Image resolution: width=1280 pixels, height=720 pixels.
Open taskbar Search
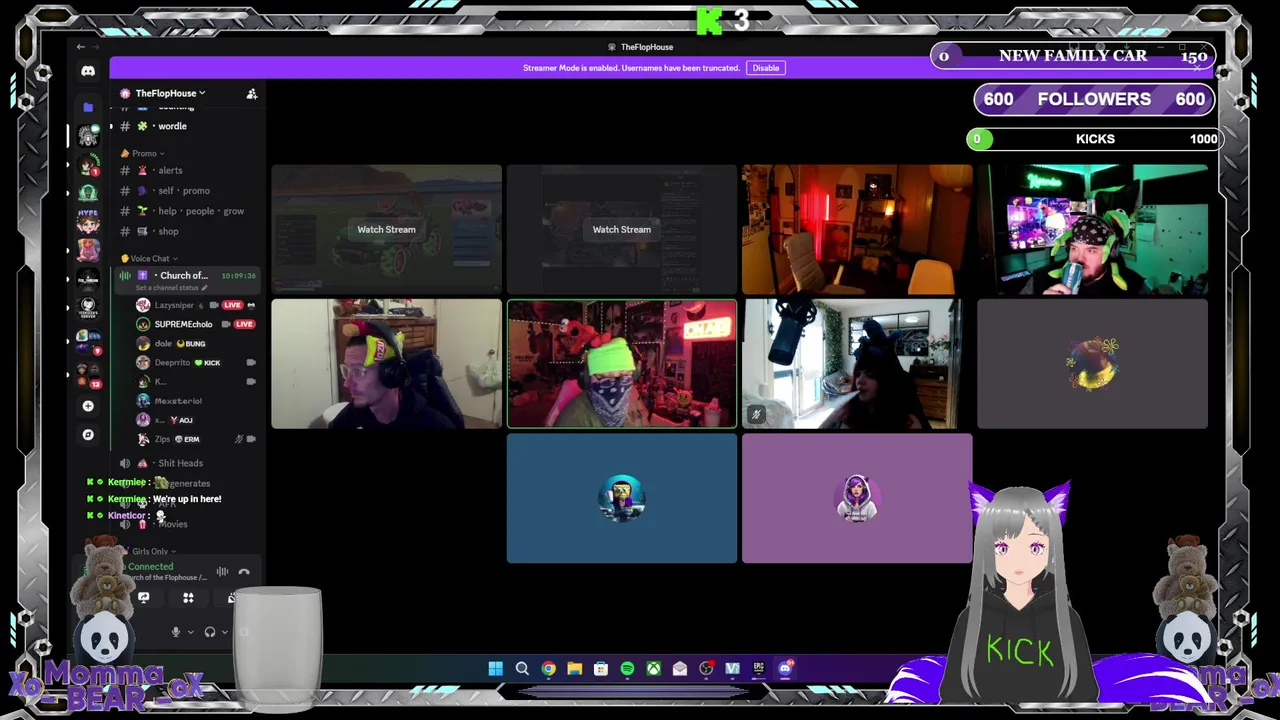click(522, 669)
